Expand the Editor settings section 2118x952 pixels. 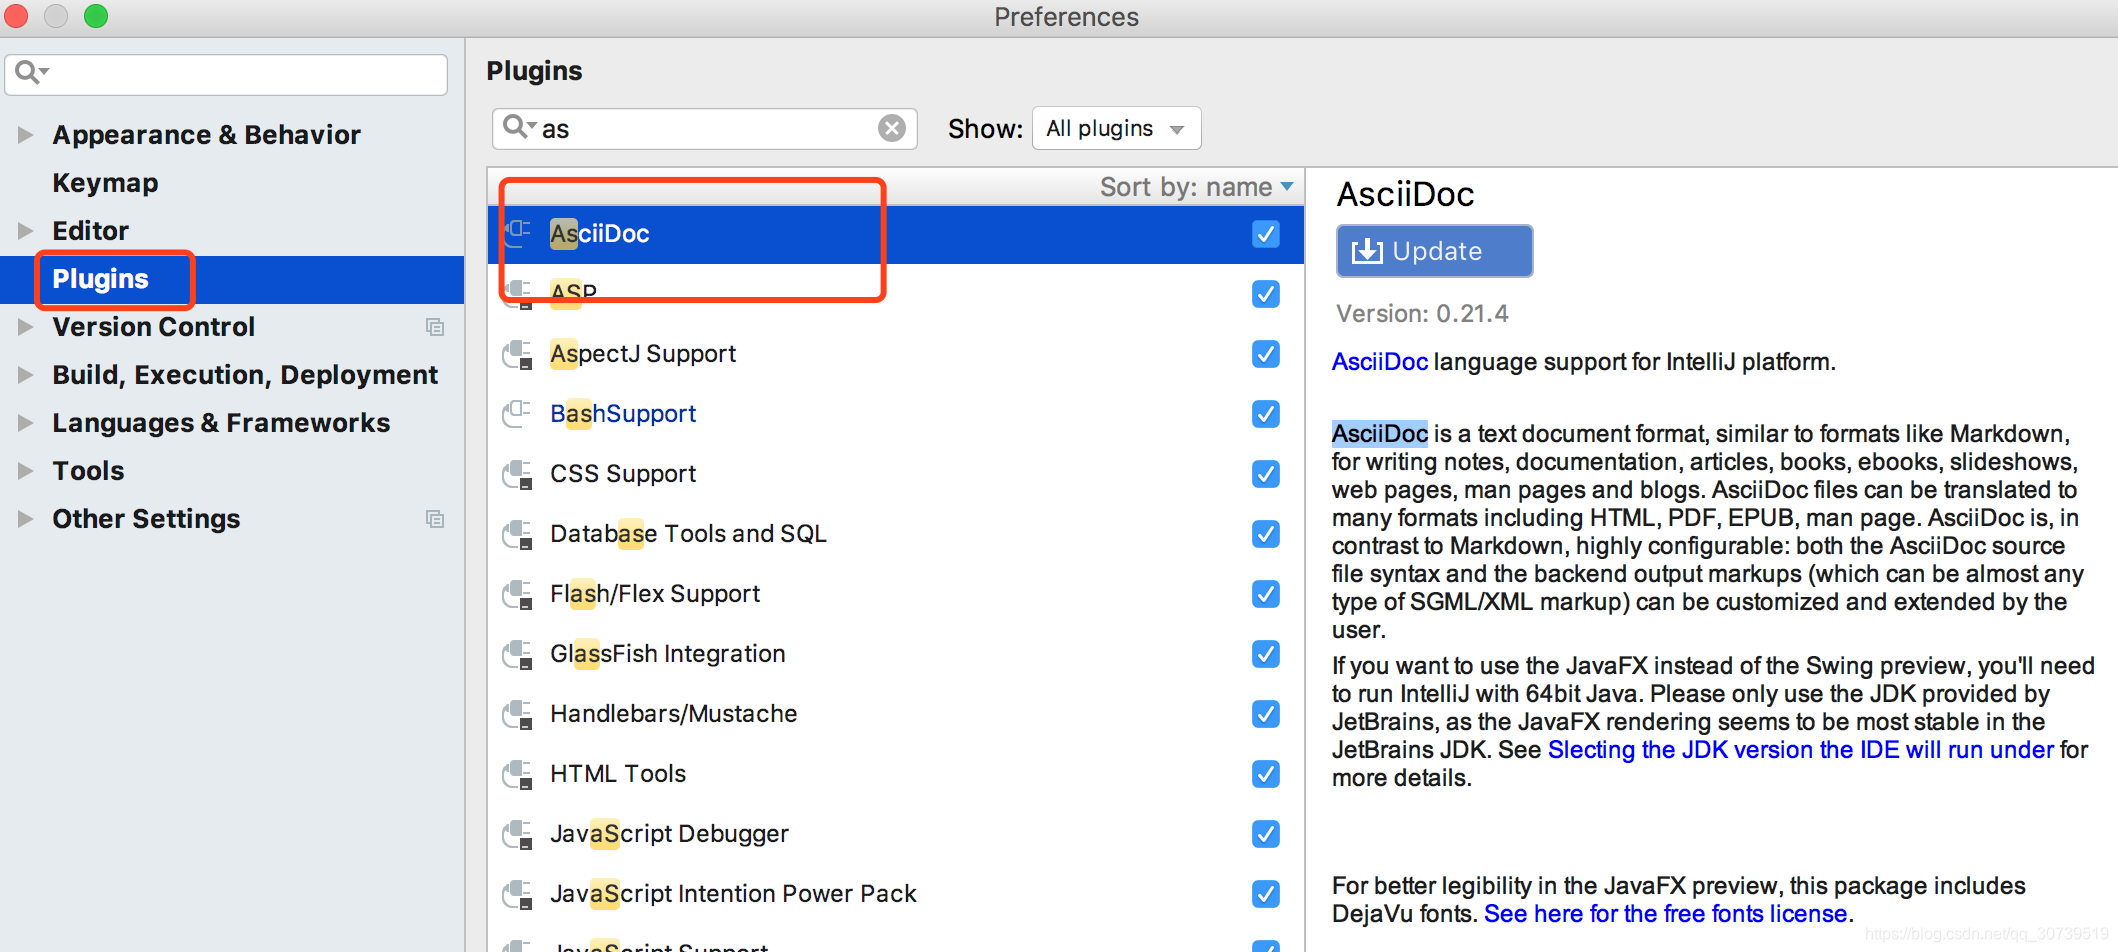coord(25,231)
